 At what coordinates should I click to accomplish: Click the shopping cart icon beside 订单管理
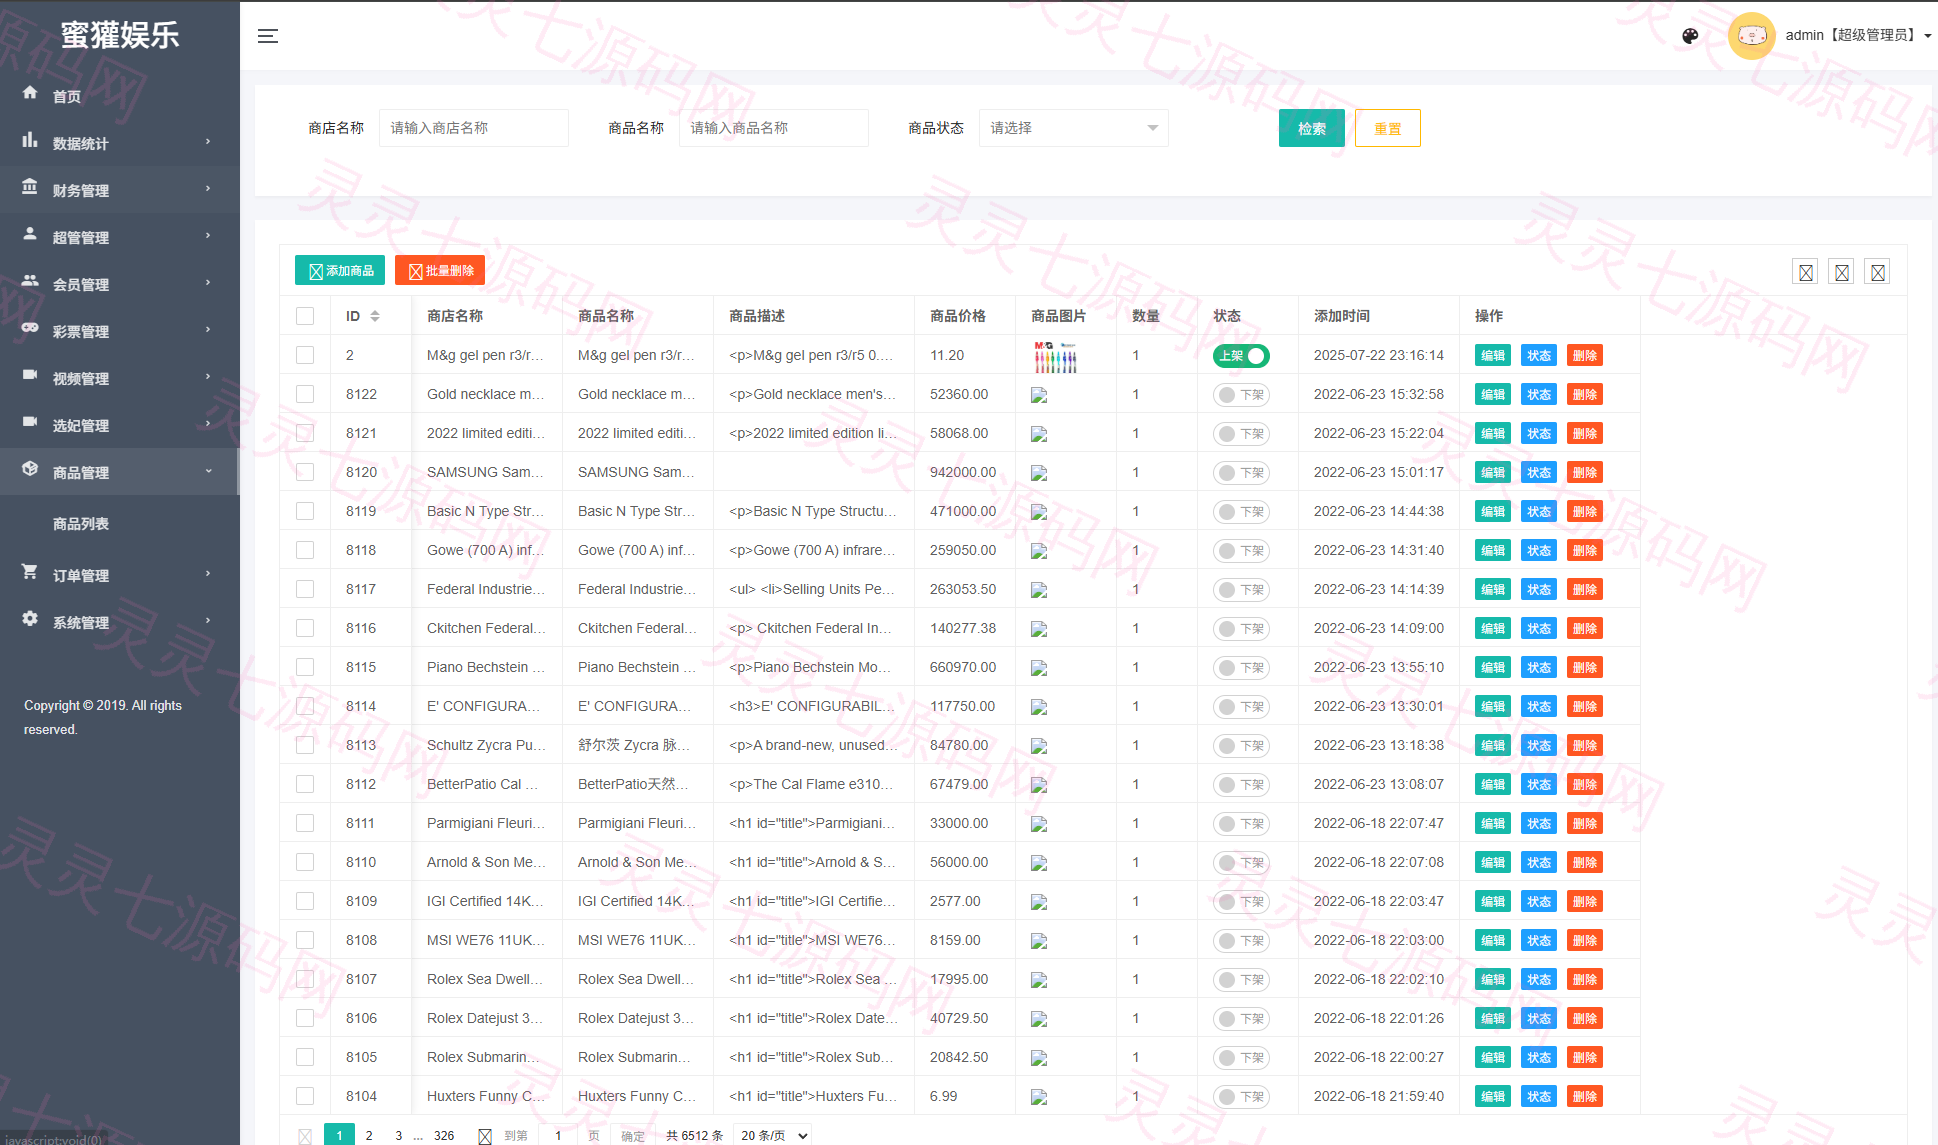coord(30,572)
